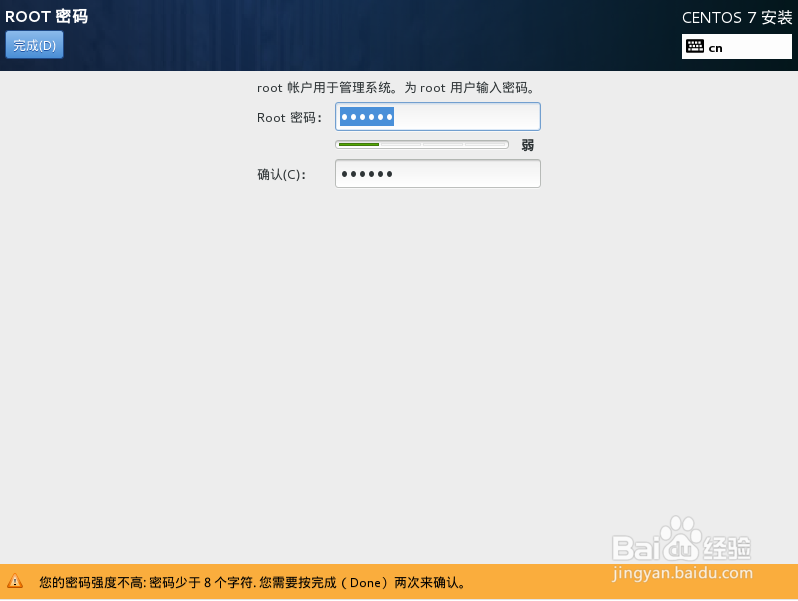The image size is (798, 601).
Task: Click the 确认(C) field label
Action: coord(281,175)
